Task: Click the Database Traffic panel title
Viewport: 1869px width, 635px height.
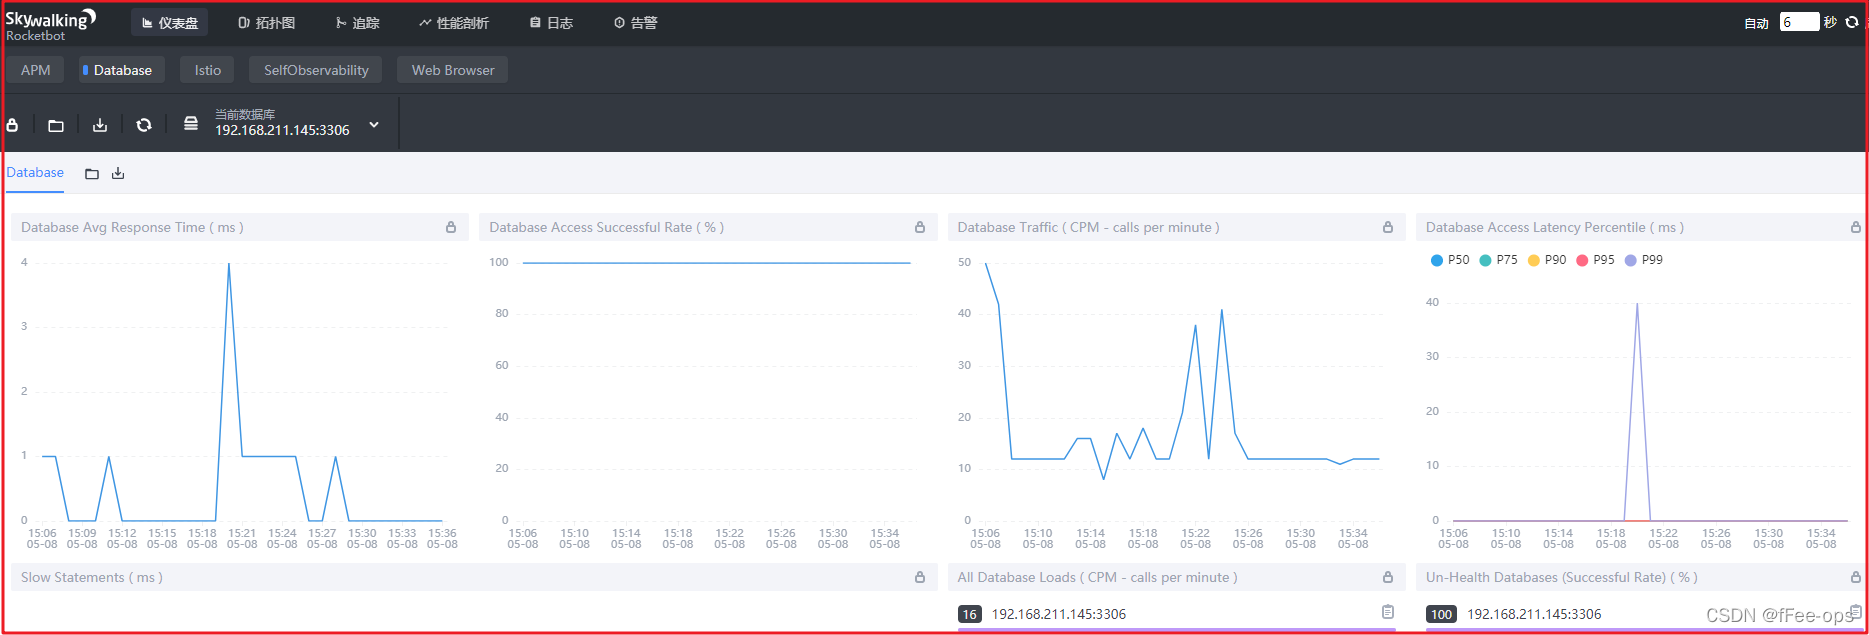Action: [1088, 228]
